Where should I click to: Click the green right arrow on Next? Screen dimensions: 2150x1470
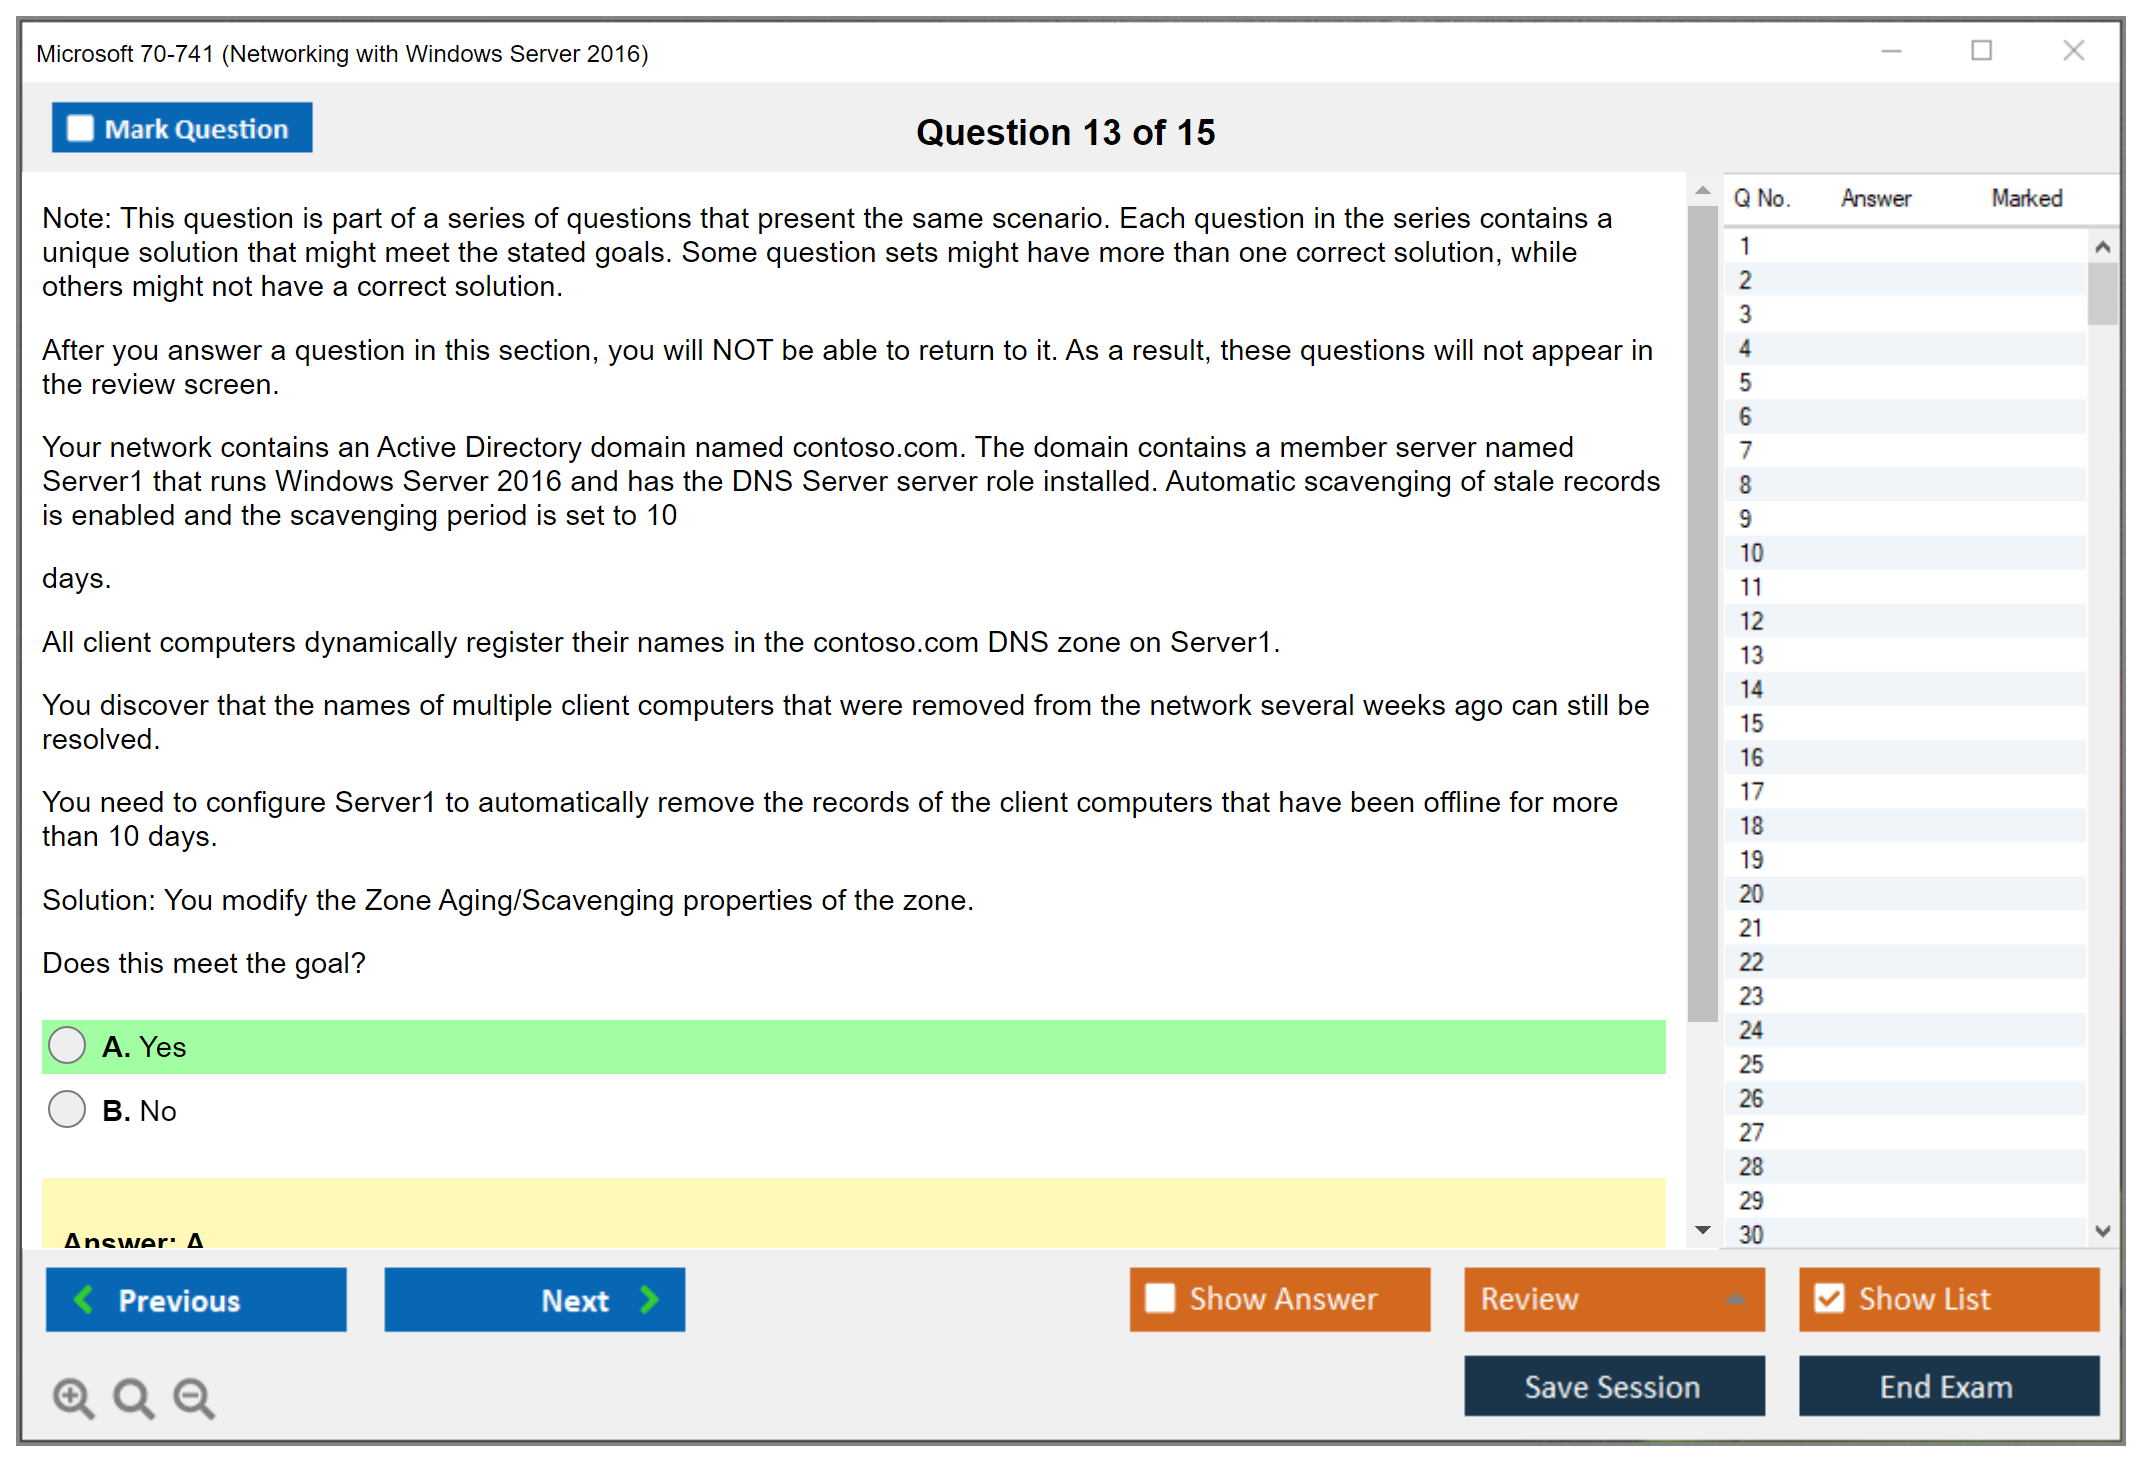point(650,1299)
